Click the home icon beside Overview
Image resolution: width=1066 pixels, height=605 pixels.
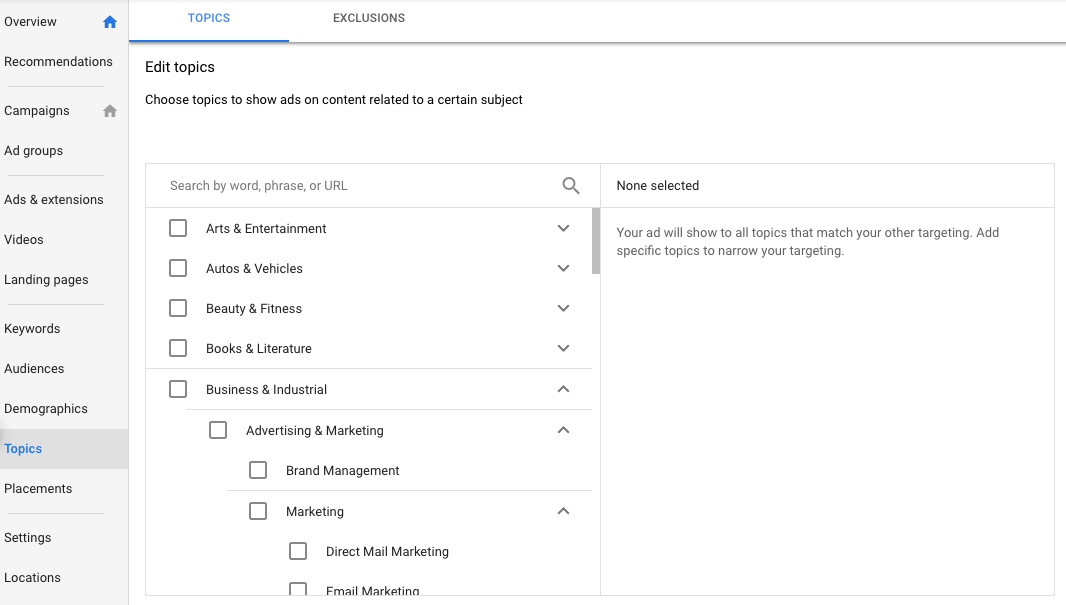[110, 22]
